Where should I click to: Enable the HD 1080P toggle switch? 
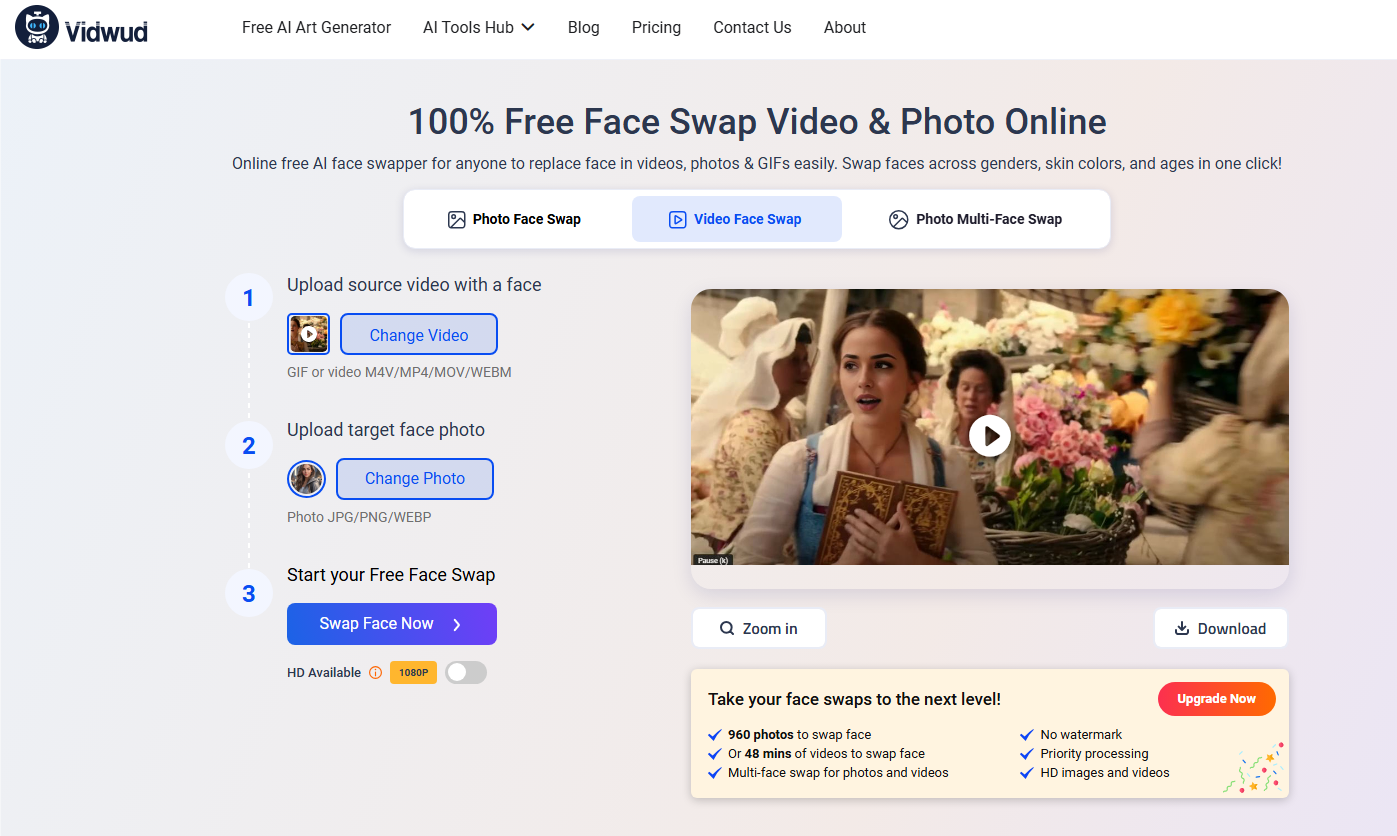point(466,673)
